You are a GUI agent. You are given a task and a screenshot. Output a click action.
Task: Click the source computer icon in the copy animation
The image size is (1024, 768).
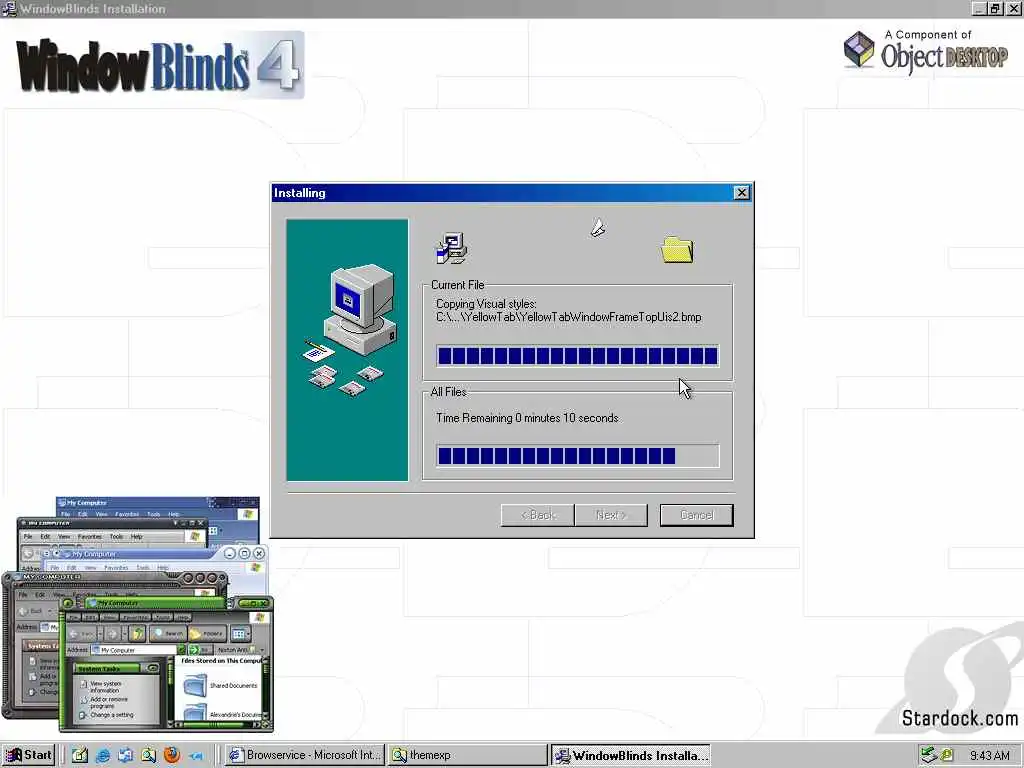pyautogui.click(x=451, y=248)
